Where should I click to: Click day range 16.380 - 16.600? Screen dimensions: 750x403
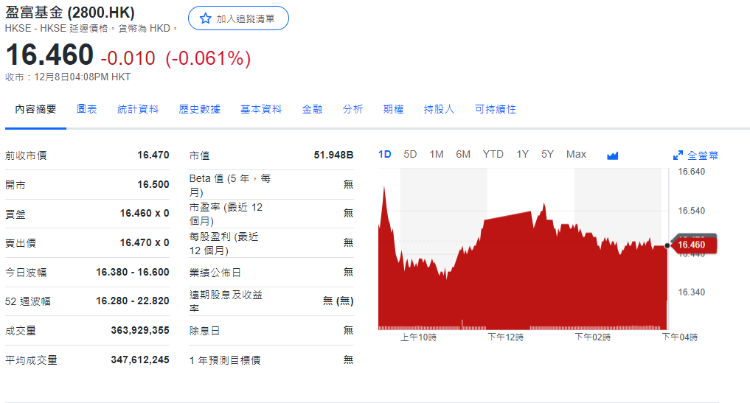132,272
